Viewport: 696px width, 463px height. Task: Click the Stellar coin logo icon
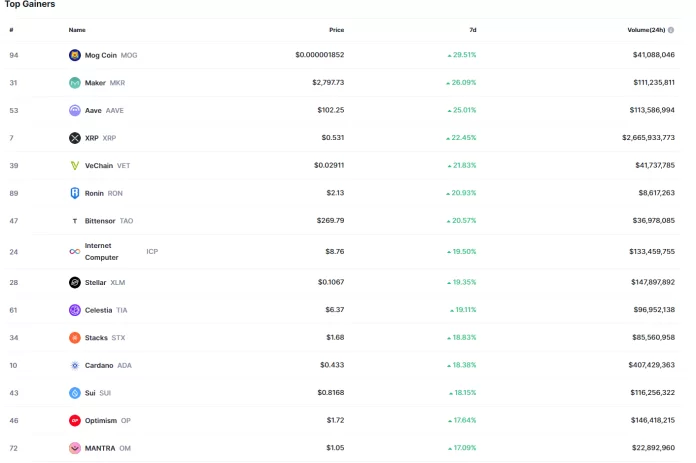pyautogui.click(x=75, y=283)
